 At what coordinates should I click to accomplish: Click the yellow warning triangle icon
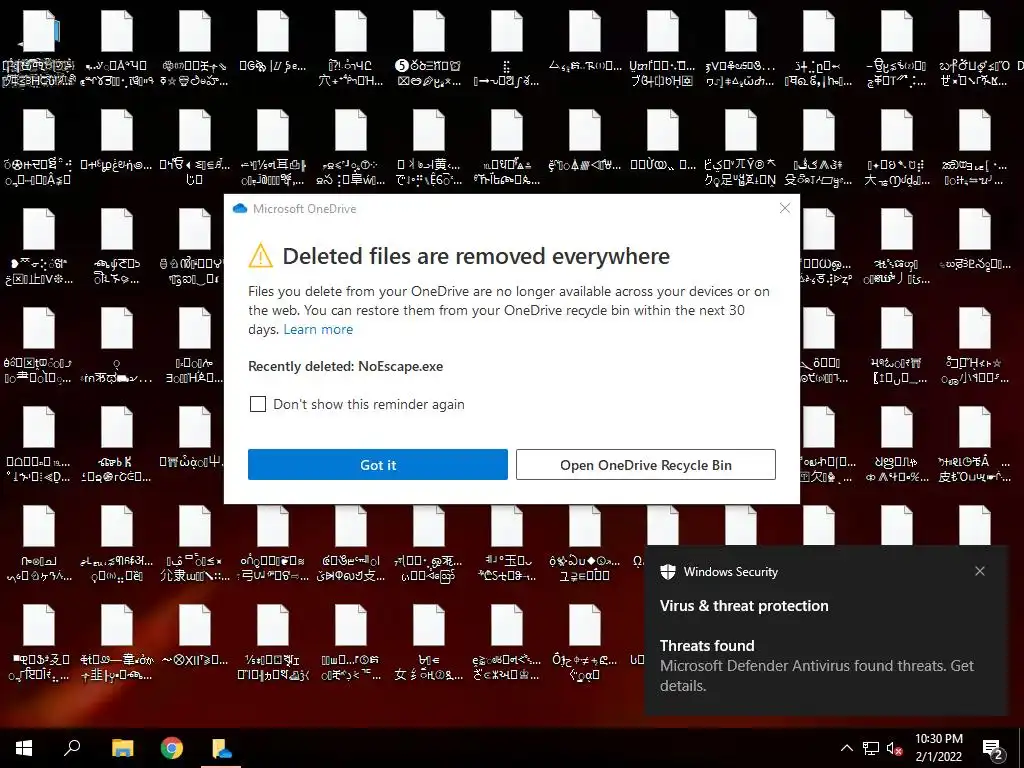(261, 256)
